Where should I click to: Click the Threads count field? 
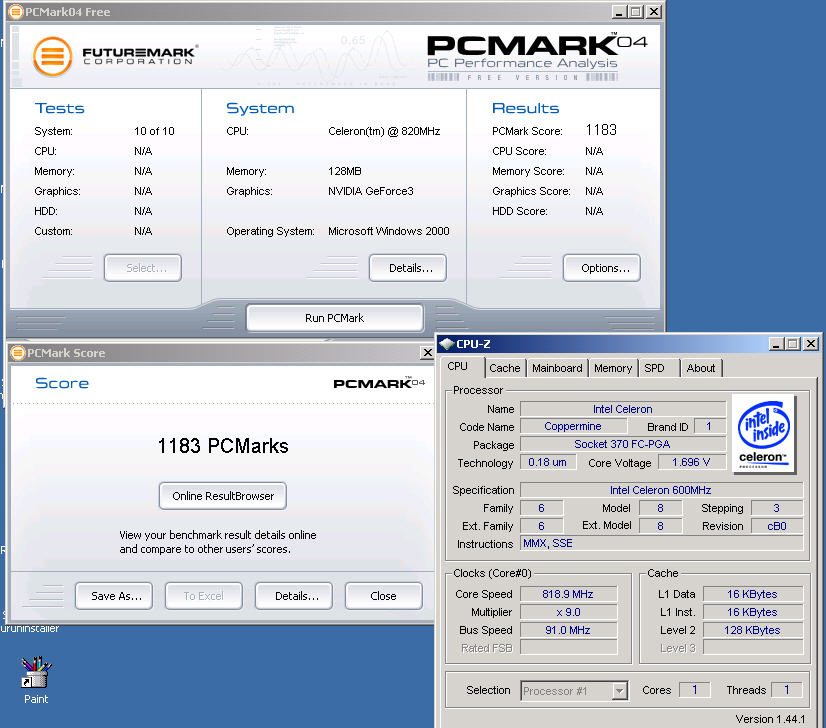(x=786, y=690)
